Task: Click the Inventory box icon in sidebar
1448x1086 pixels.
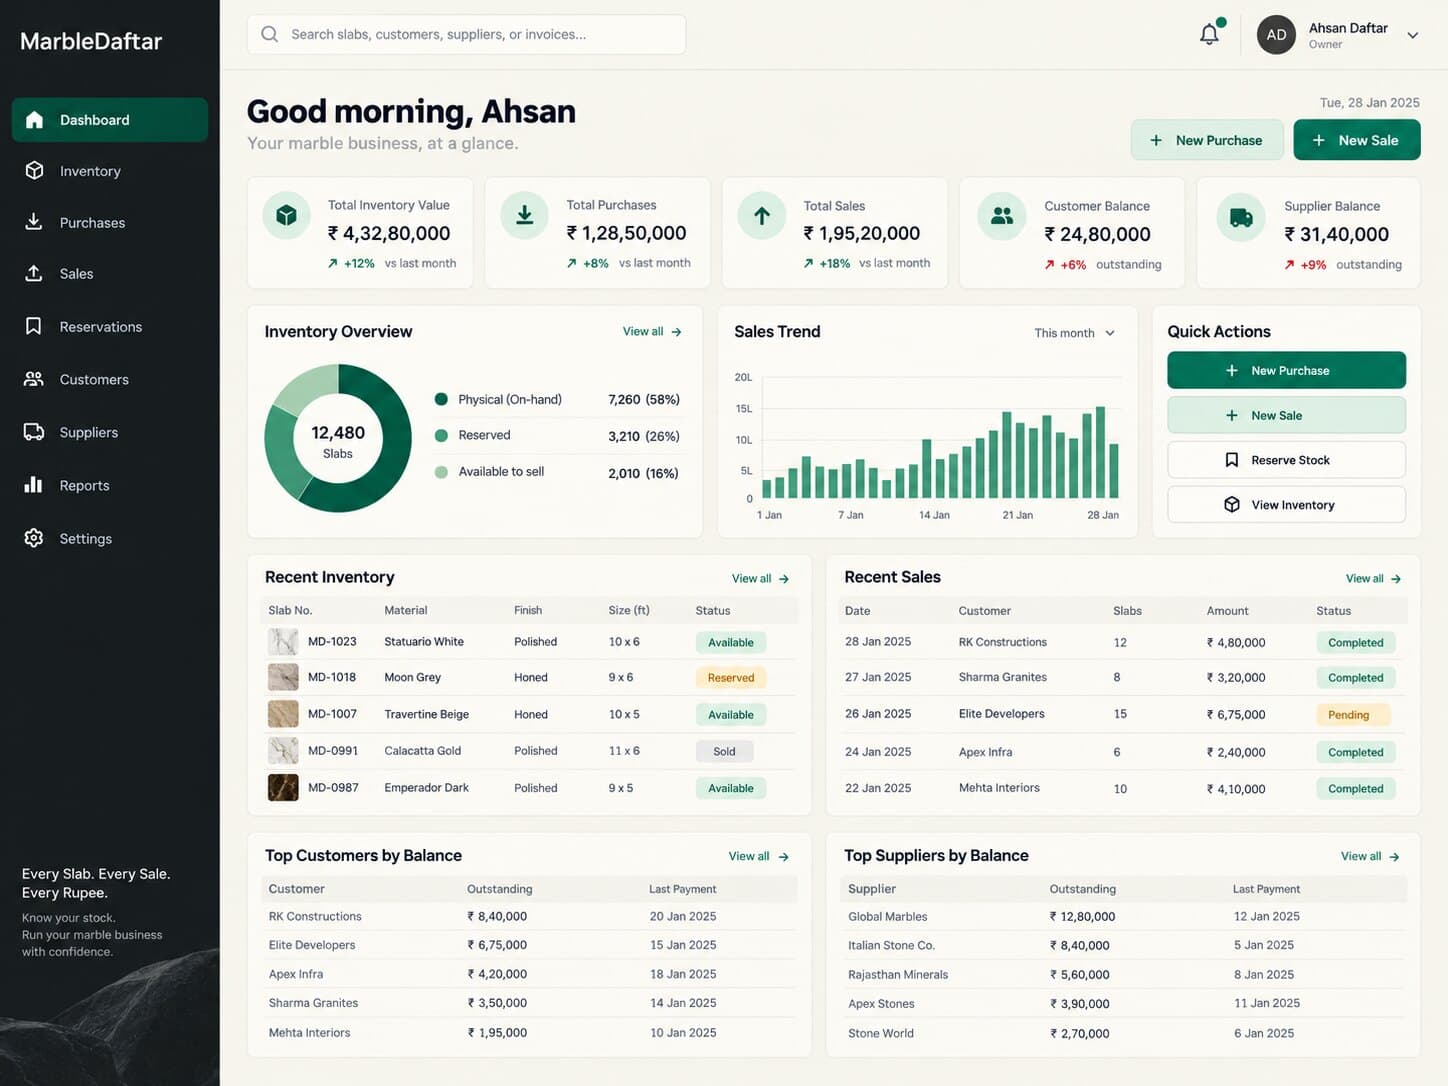Action: tap(34, 170)
